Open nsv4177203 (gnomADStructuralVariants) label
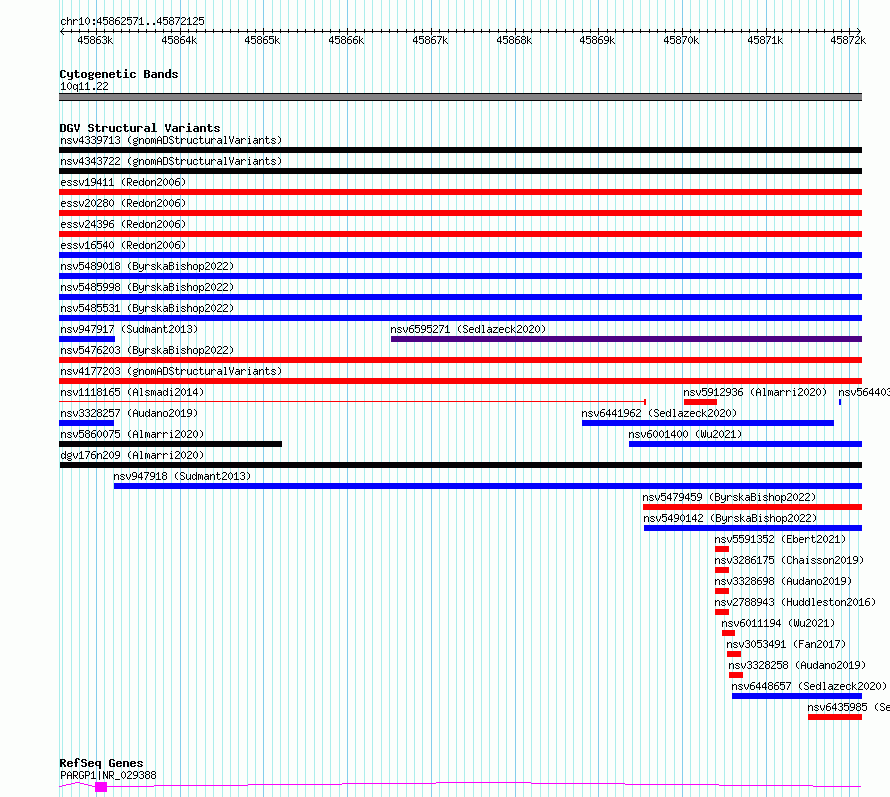Viewport: 890px width, 797px height. point(171,371)
